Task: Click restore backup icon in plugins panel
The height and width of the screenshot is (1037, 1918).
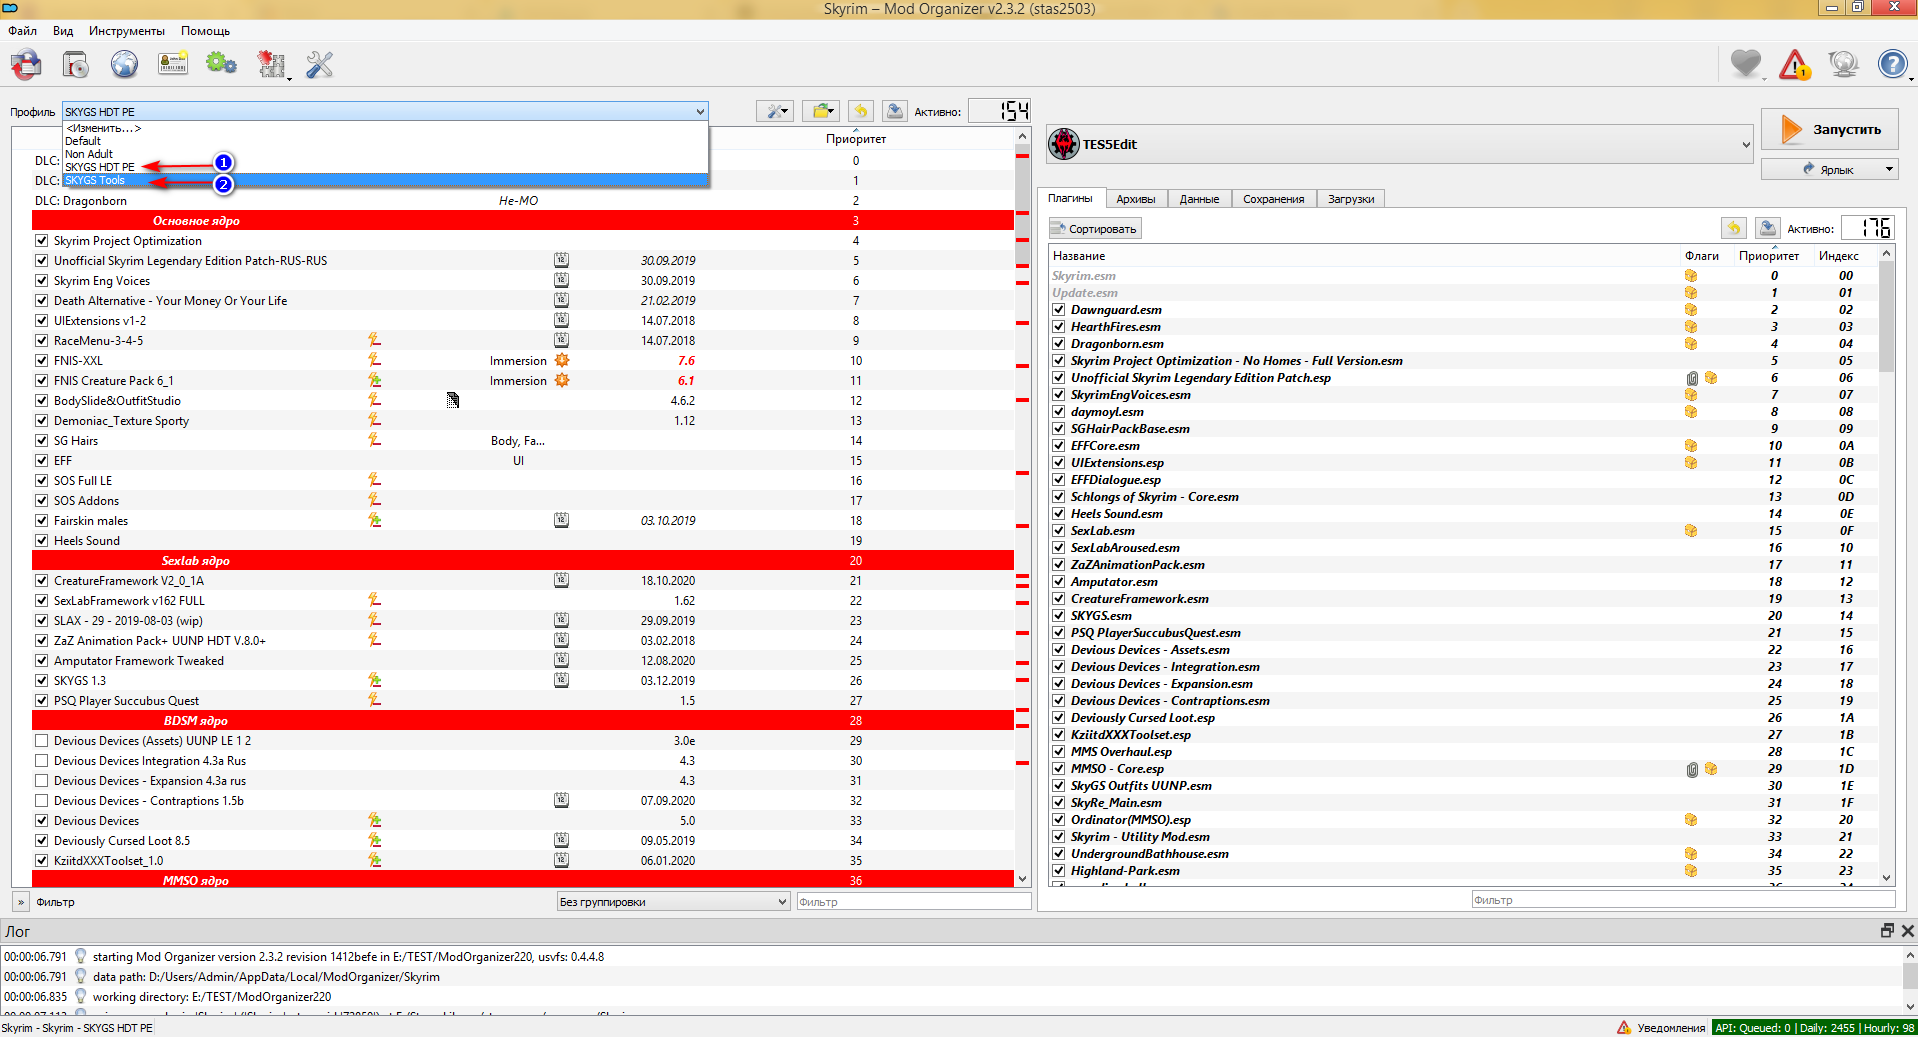Action: (x=1734, y=228)
